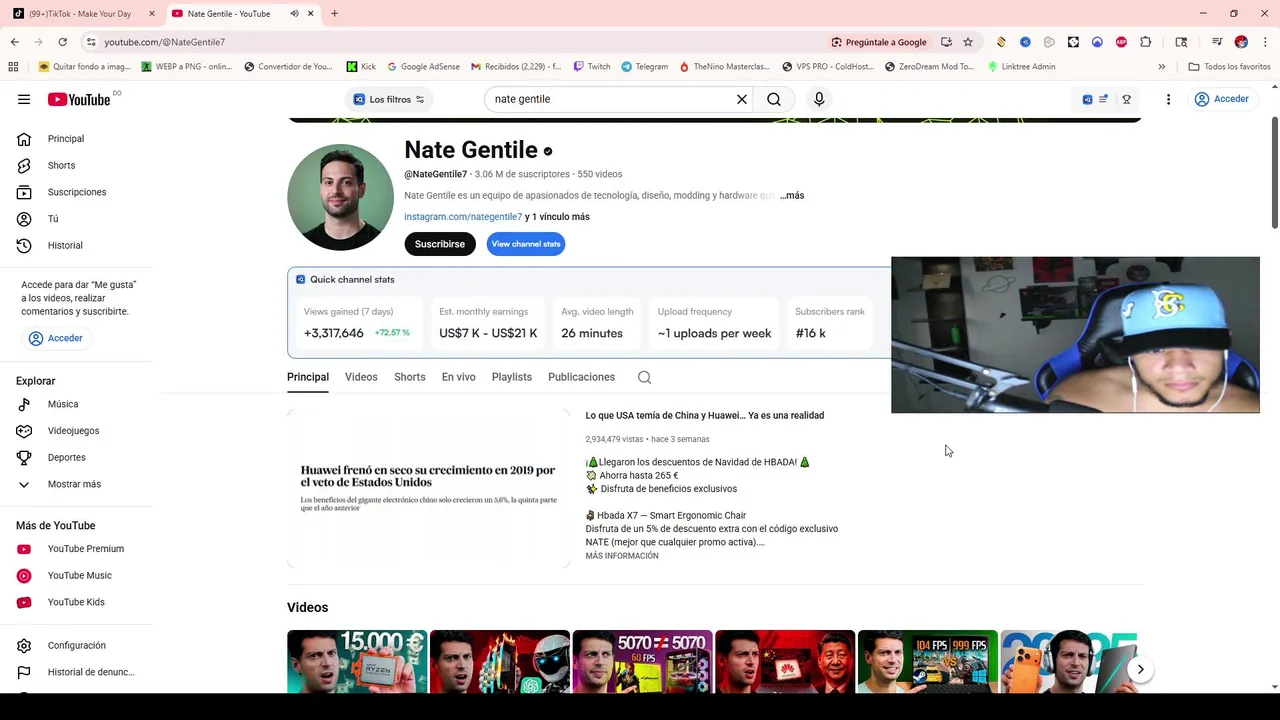Open the '5070 vs 5070' video thumbnail
The width and height of the screenshot is (1280, 720).
click(x=643, y=662)
